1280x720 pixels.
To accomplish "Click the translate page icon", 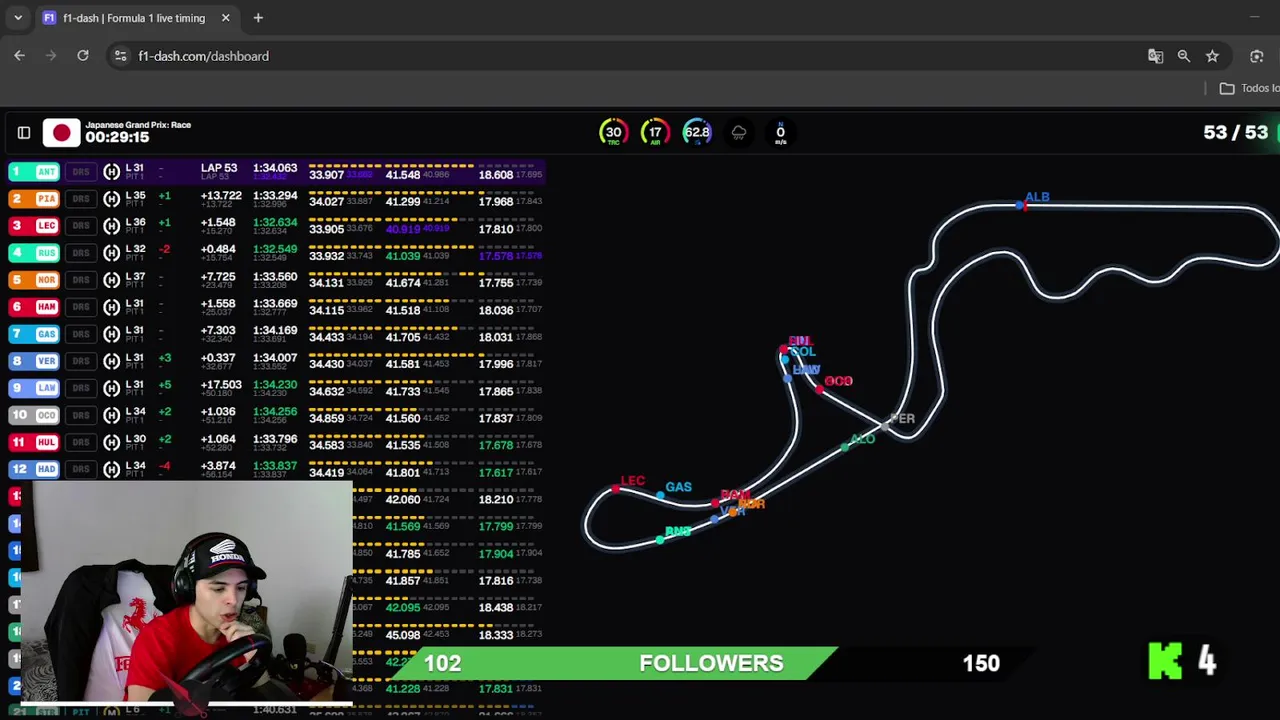I will click(1155, 56).
